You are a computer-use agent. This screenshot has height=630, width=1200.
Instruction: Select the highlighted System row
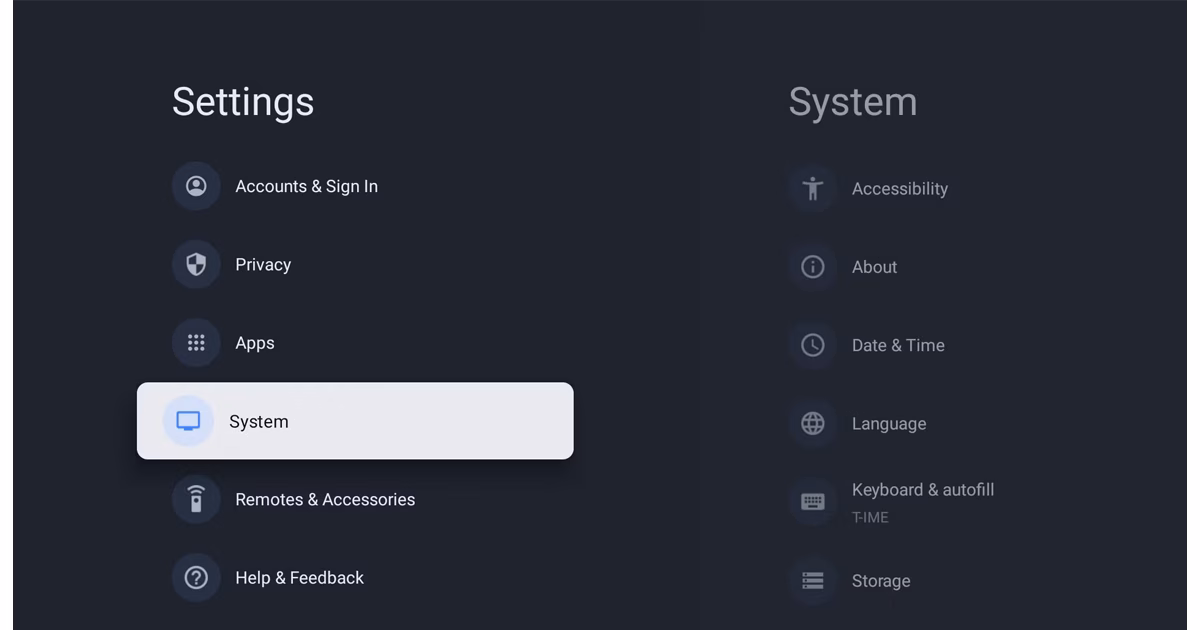tap(355, 421)
